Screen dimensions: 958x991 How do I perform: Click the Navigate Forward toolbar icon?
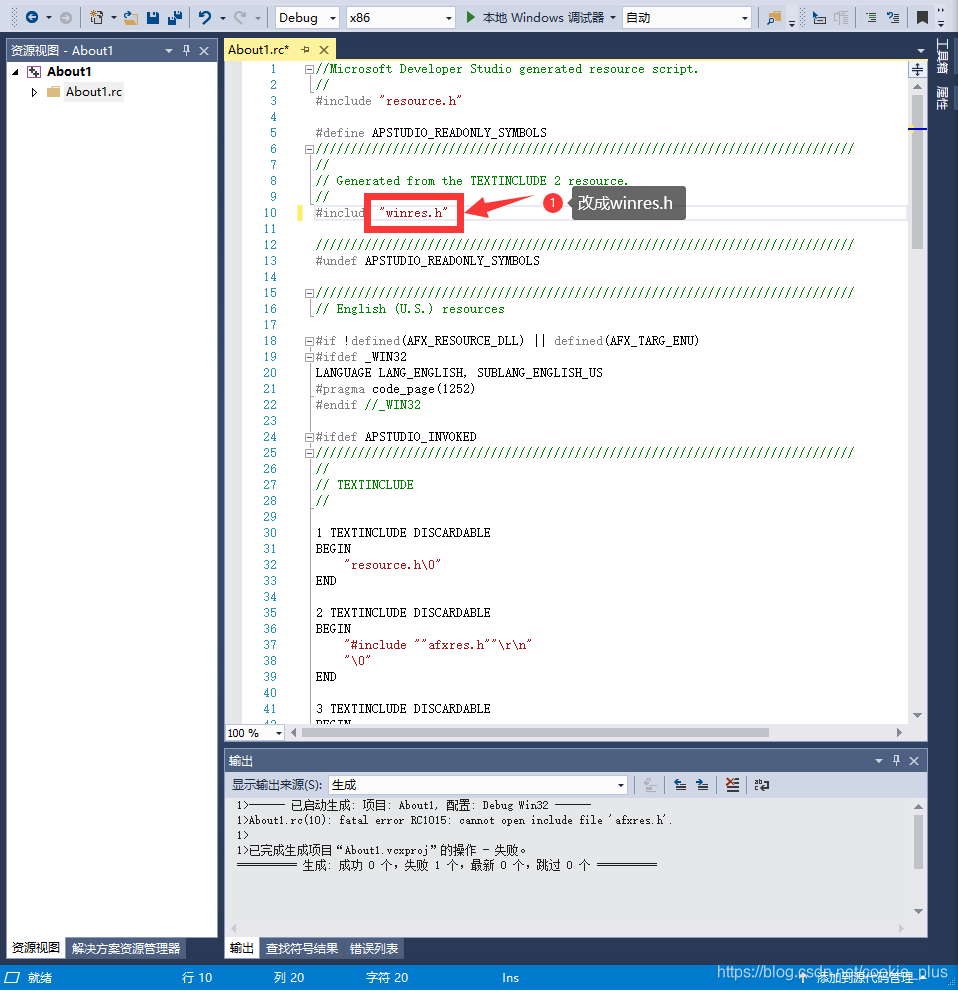pyautogui.click(x=66, y=18)
